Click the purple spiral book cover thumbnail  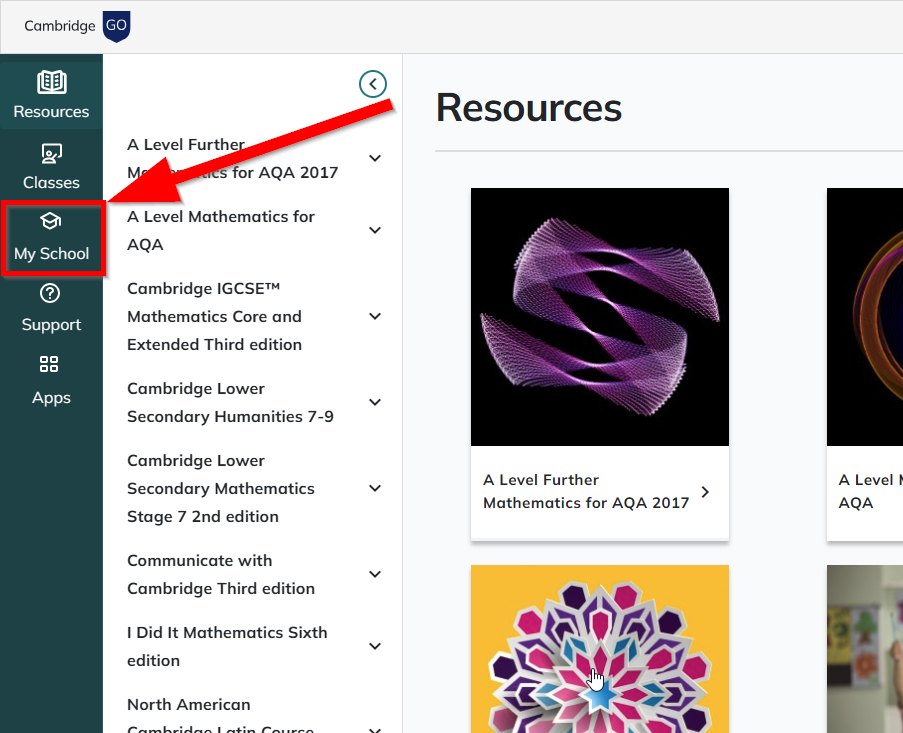[600, 317]
